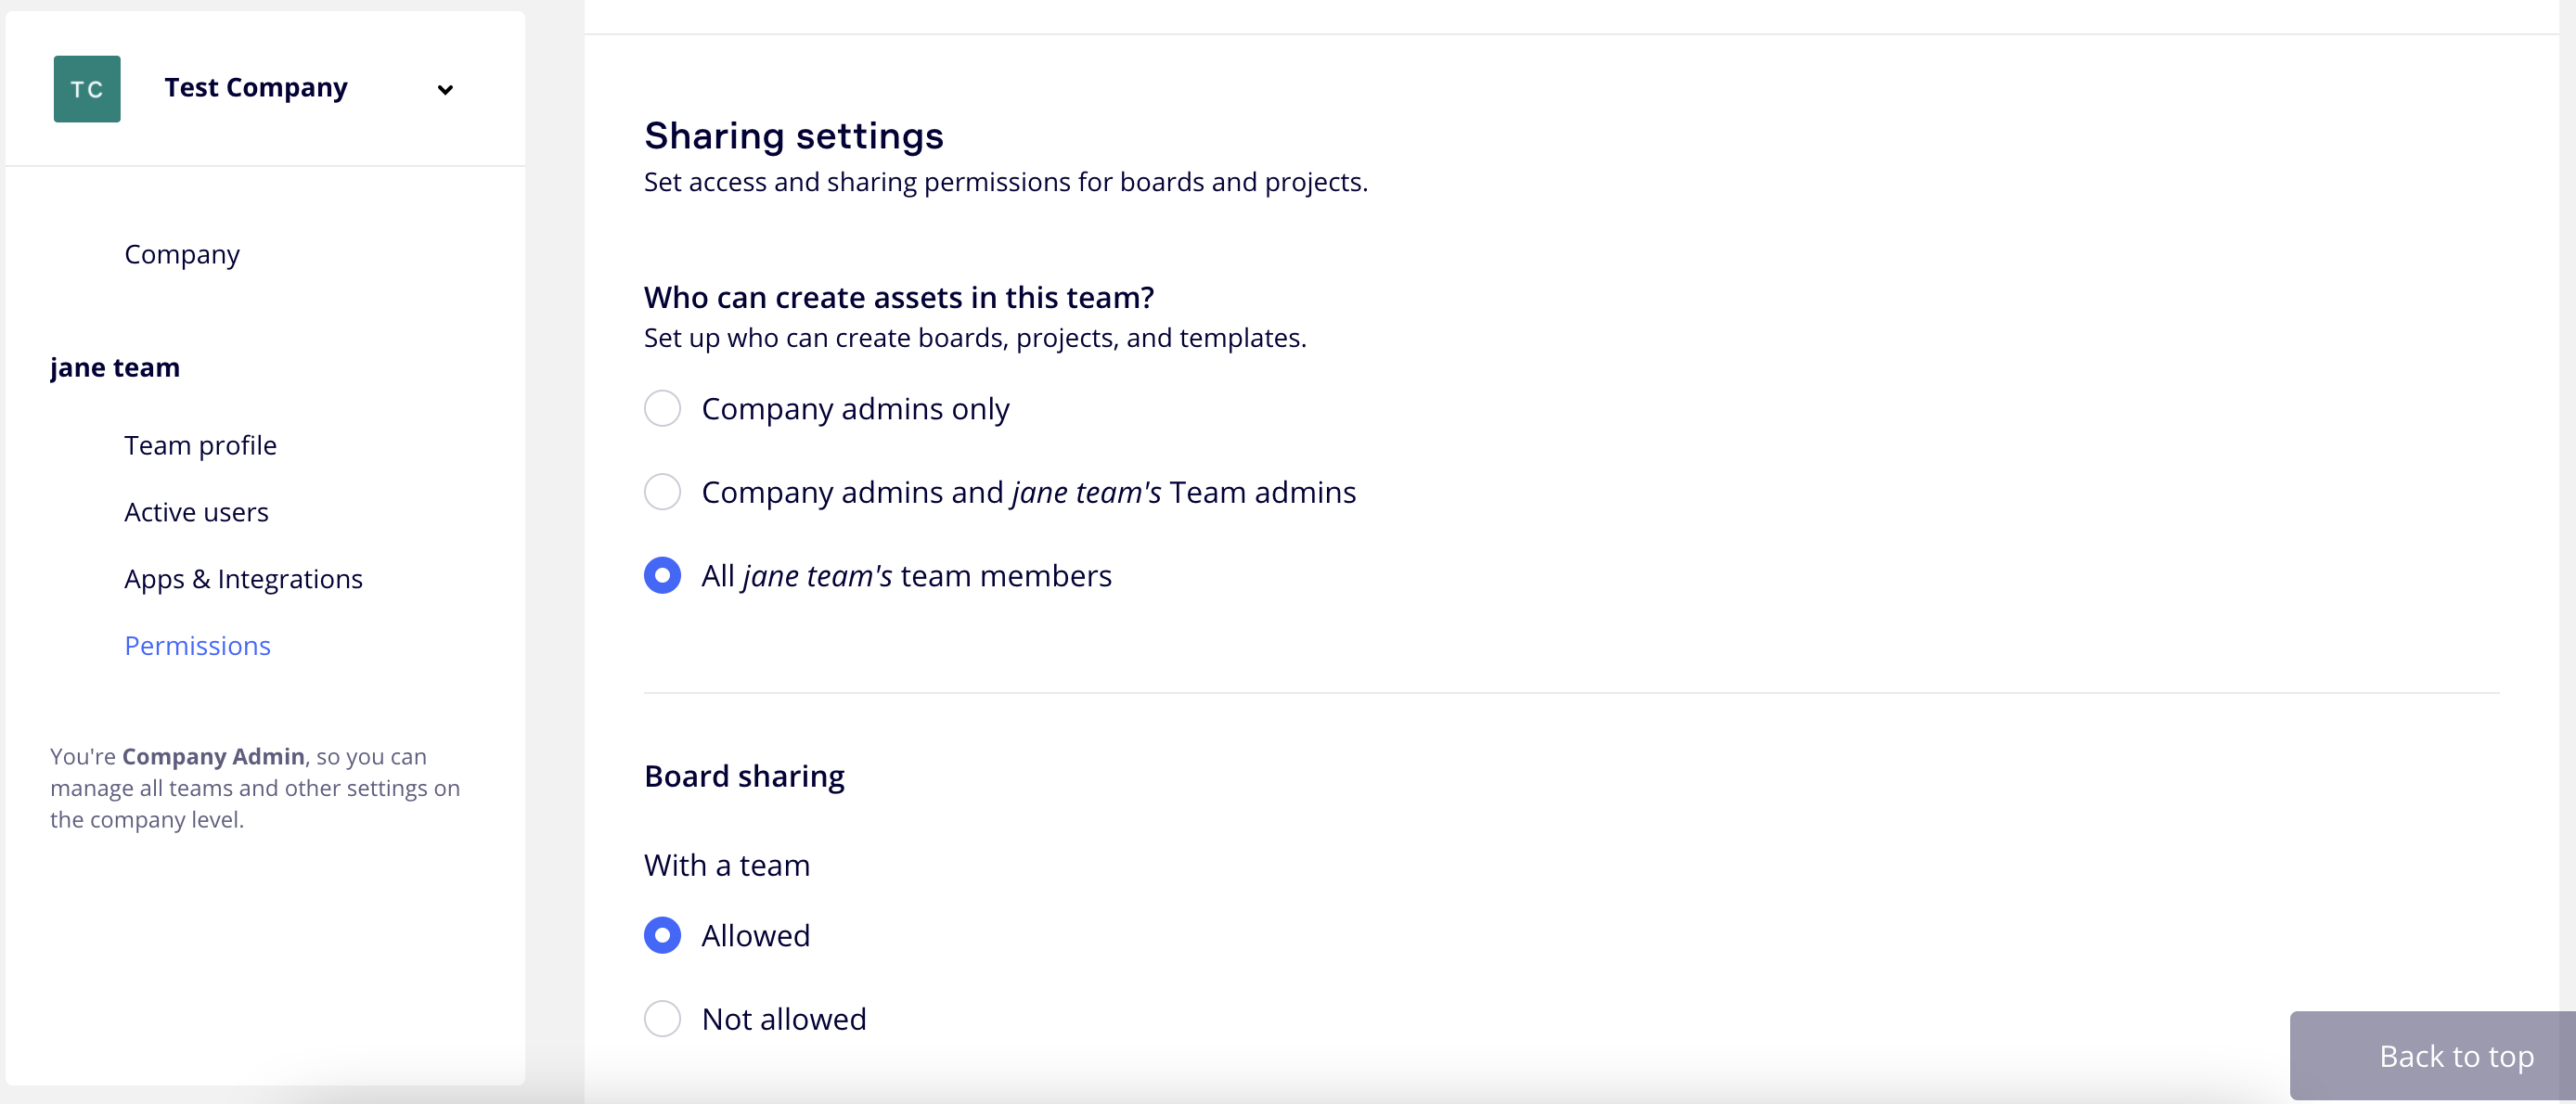Select the Company admins only radio button
The image size is (2576, 1104).
click(662, 409)
